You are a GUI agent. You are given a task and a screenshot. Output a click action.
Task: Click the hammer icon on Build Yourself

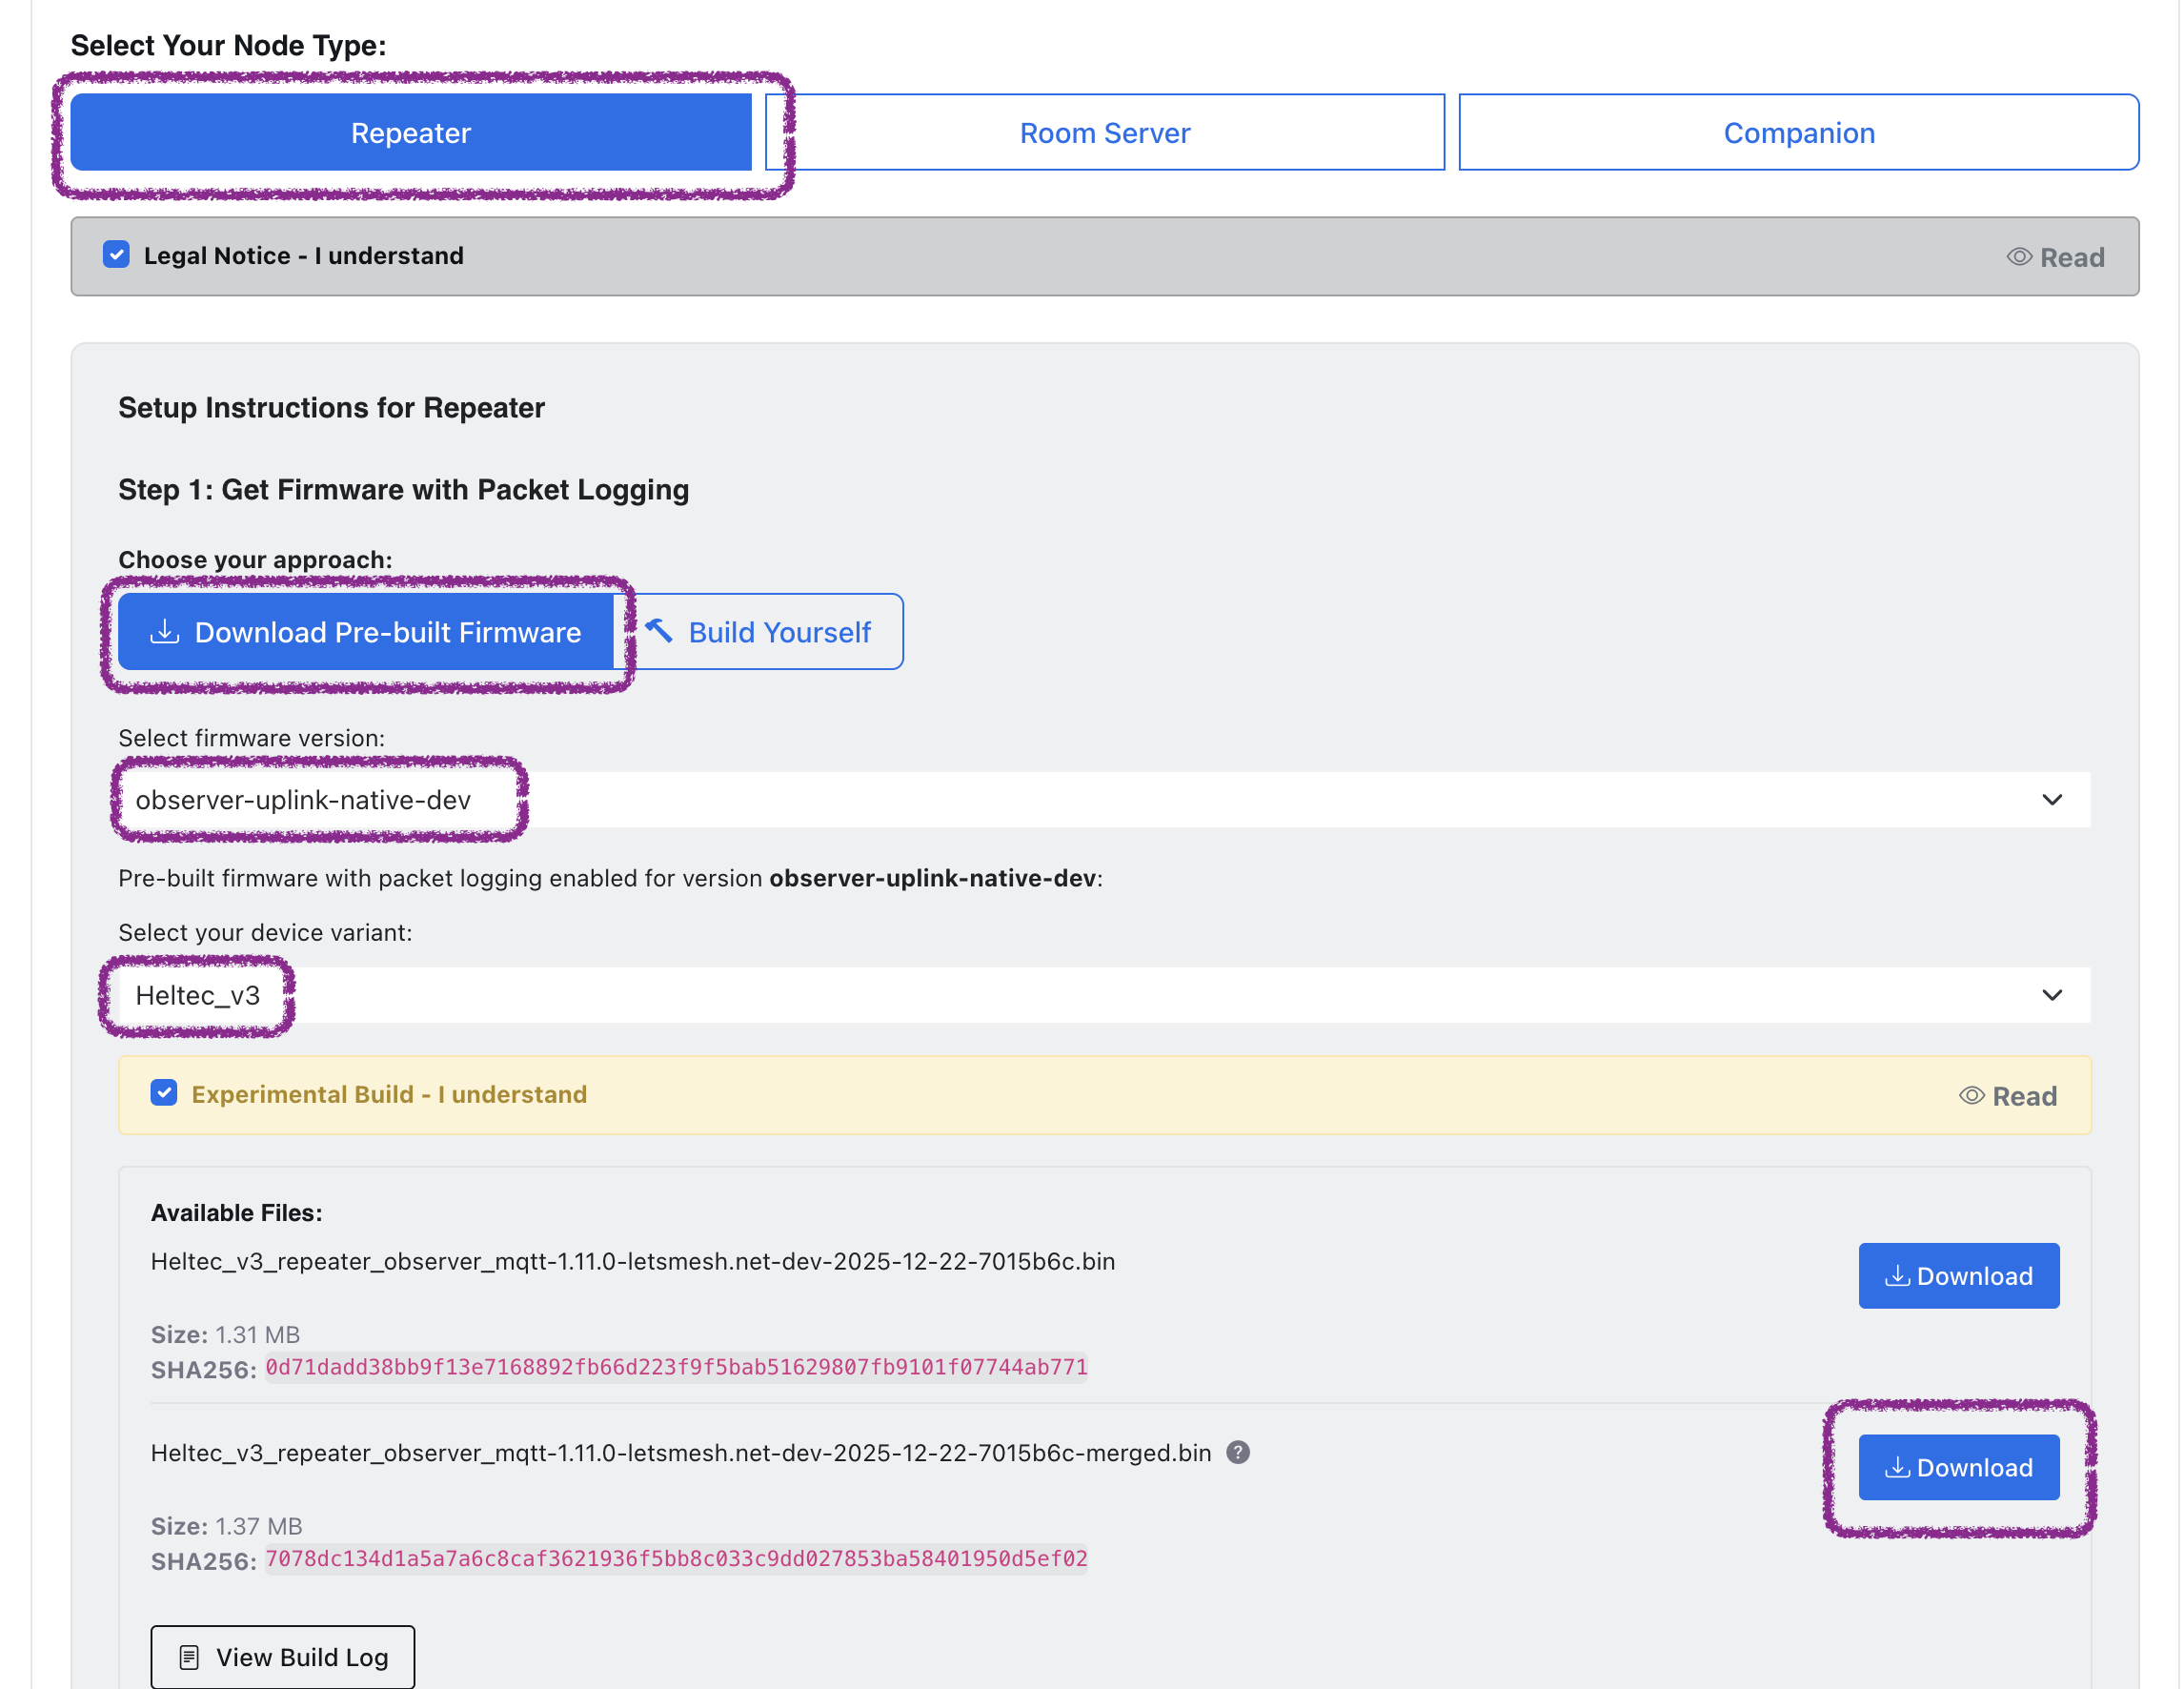(x=658, y=630)
